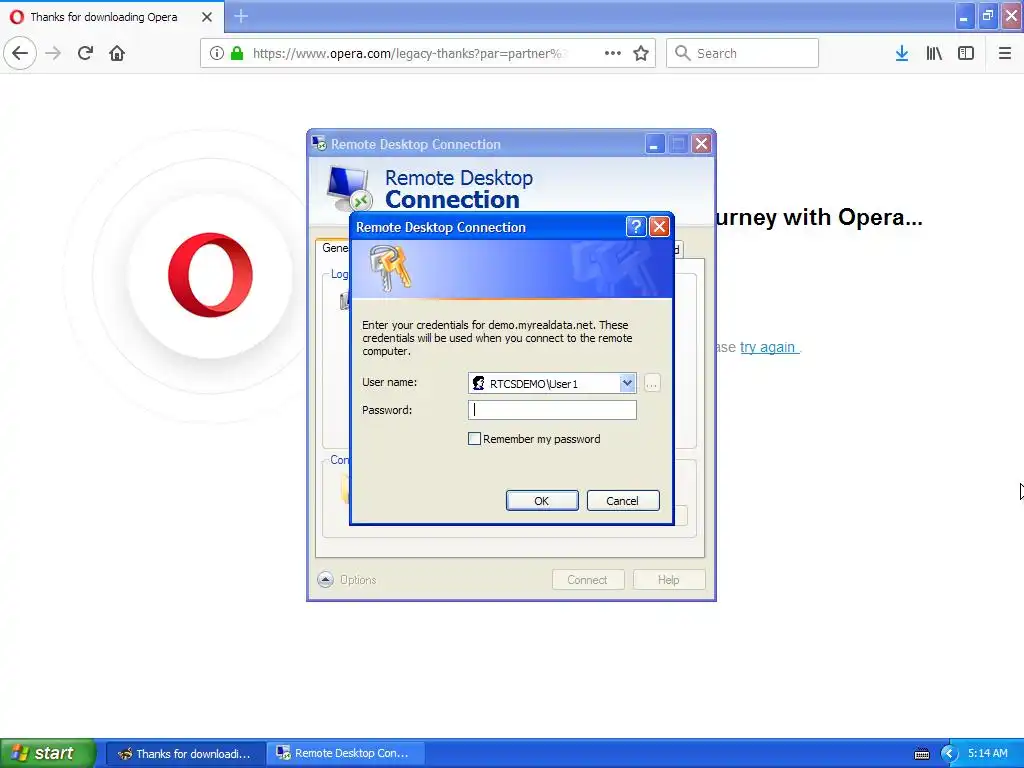Switch to 'Thanks for downloadi...' taskbar item
This screenshot has width=1024, height=768.
point(185,754)
